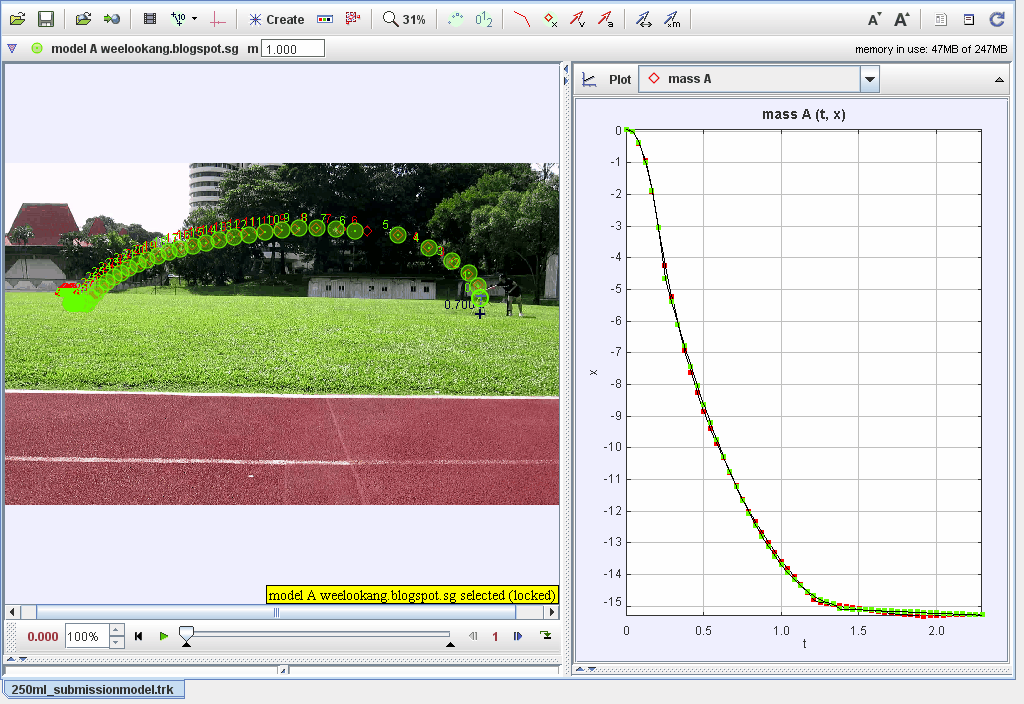Toggle stretch vectors icon

(644, 20)
